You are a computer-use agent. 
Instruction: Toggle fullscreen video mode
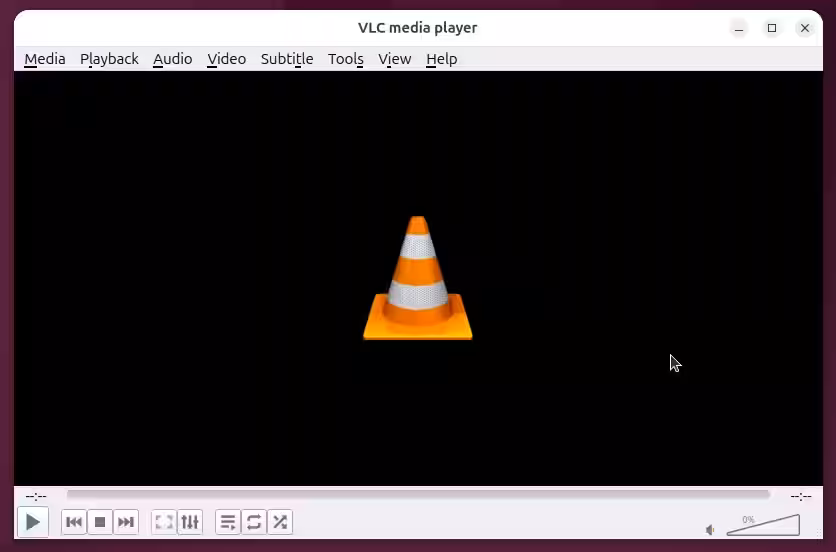[x=164, y=522]
